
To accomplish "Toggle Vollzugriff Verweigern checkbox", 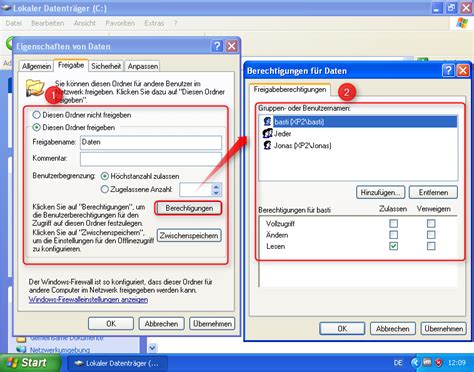I will coord(431,223).
